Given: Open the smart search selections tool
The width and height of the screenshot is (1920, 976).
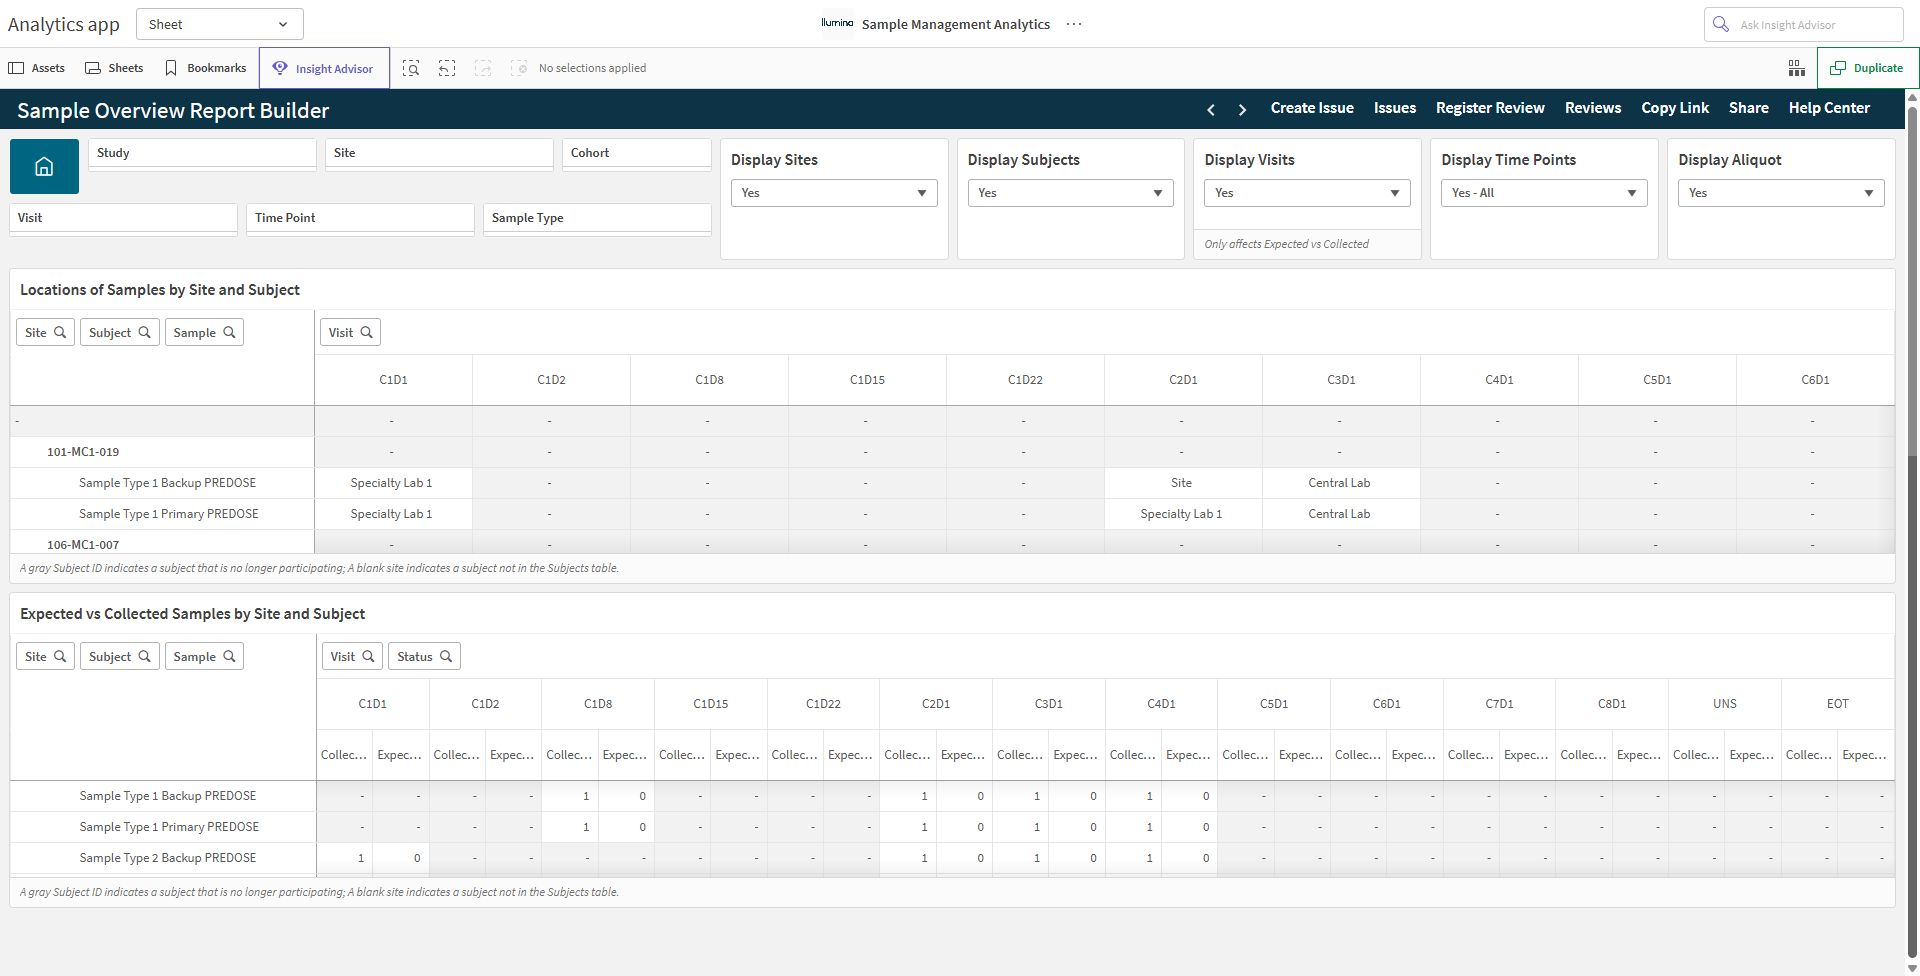Looking at the screenshot, I should [x=411, y=68].
